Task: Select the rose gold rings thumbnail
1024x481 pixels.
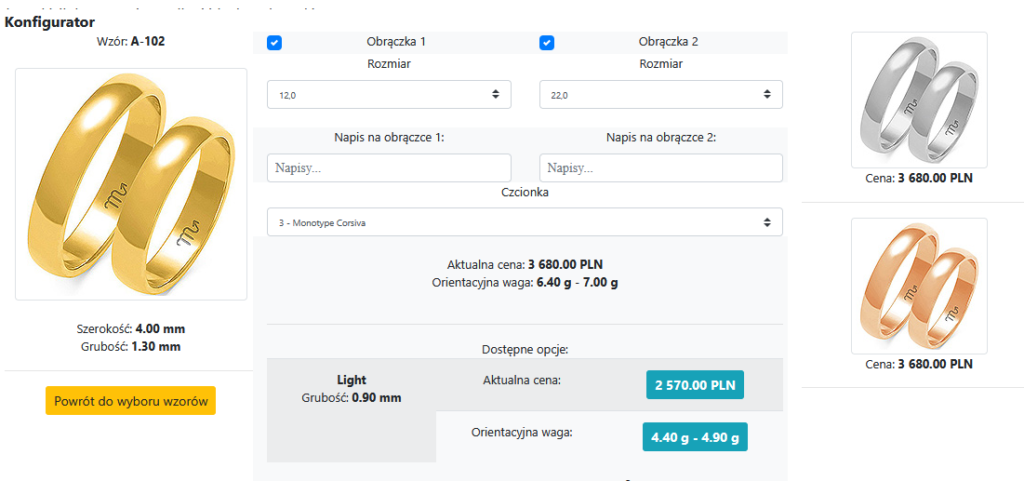Action: pos(919,286)
